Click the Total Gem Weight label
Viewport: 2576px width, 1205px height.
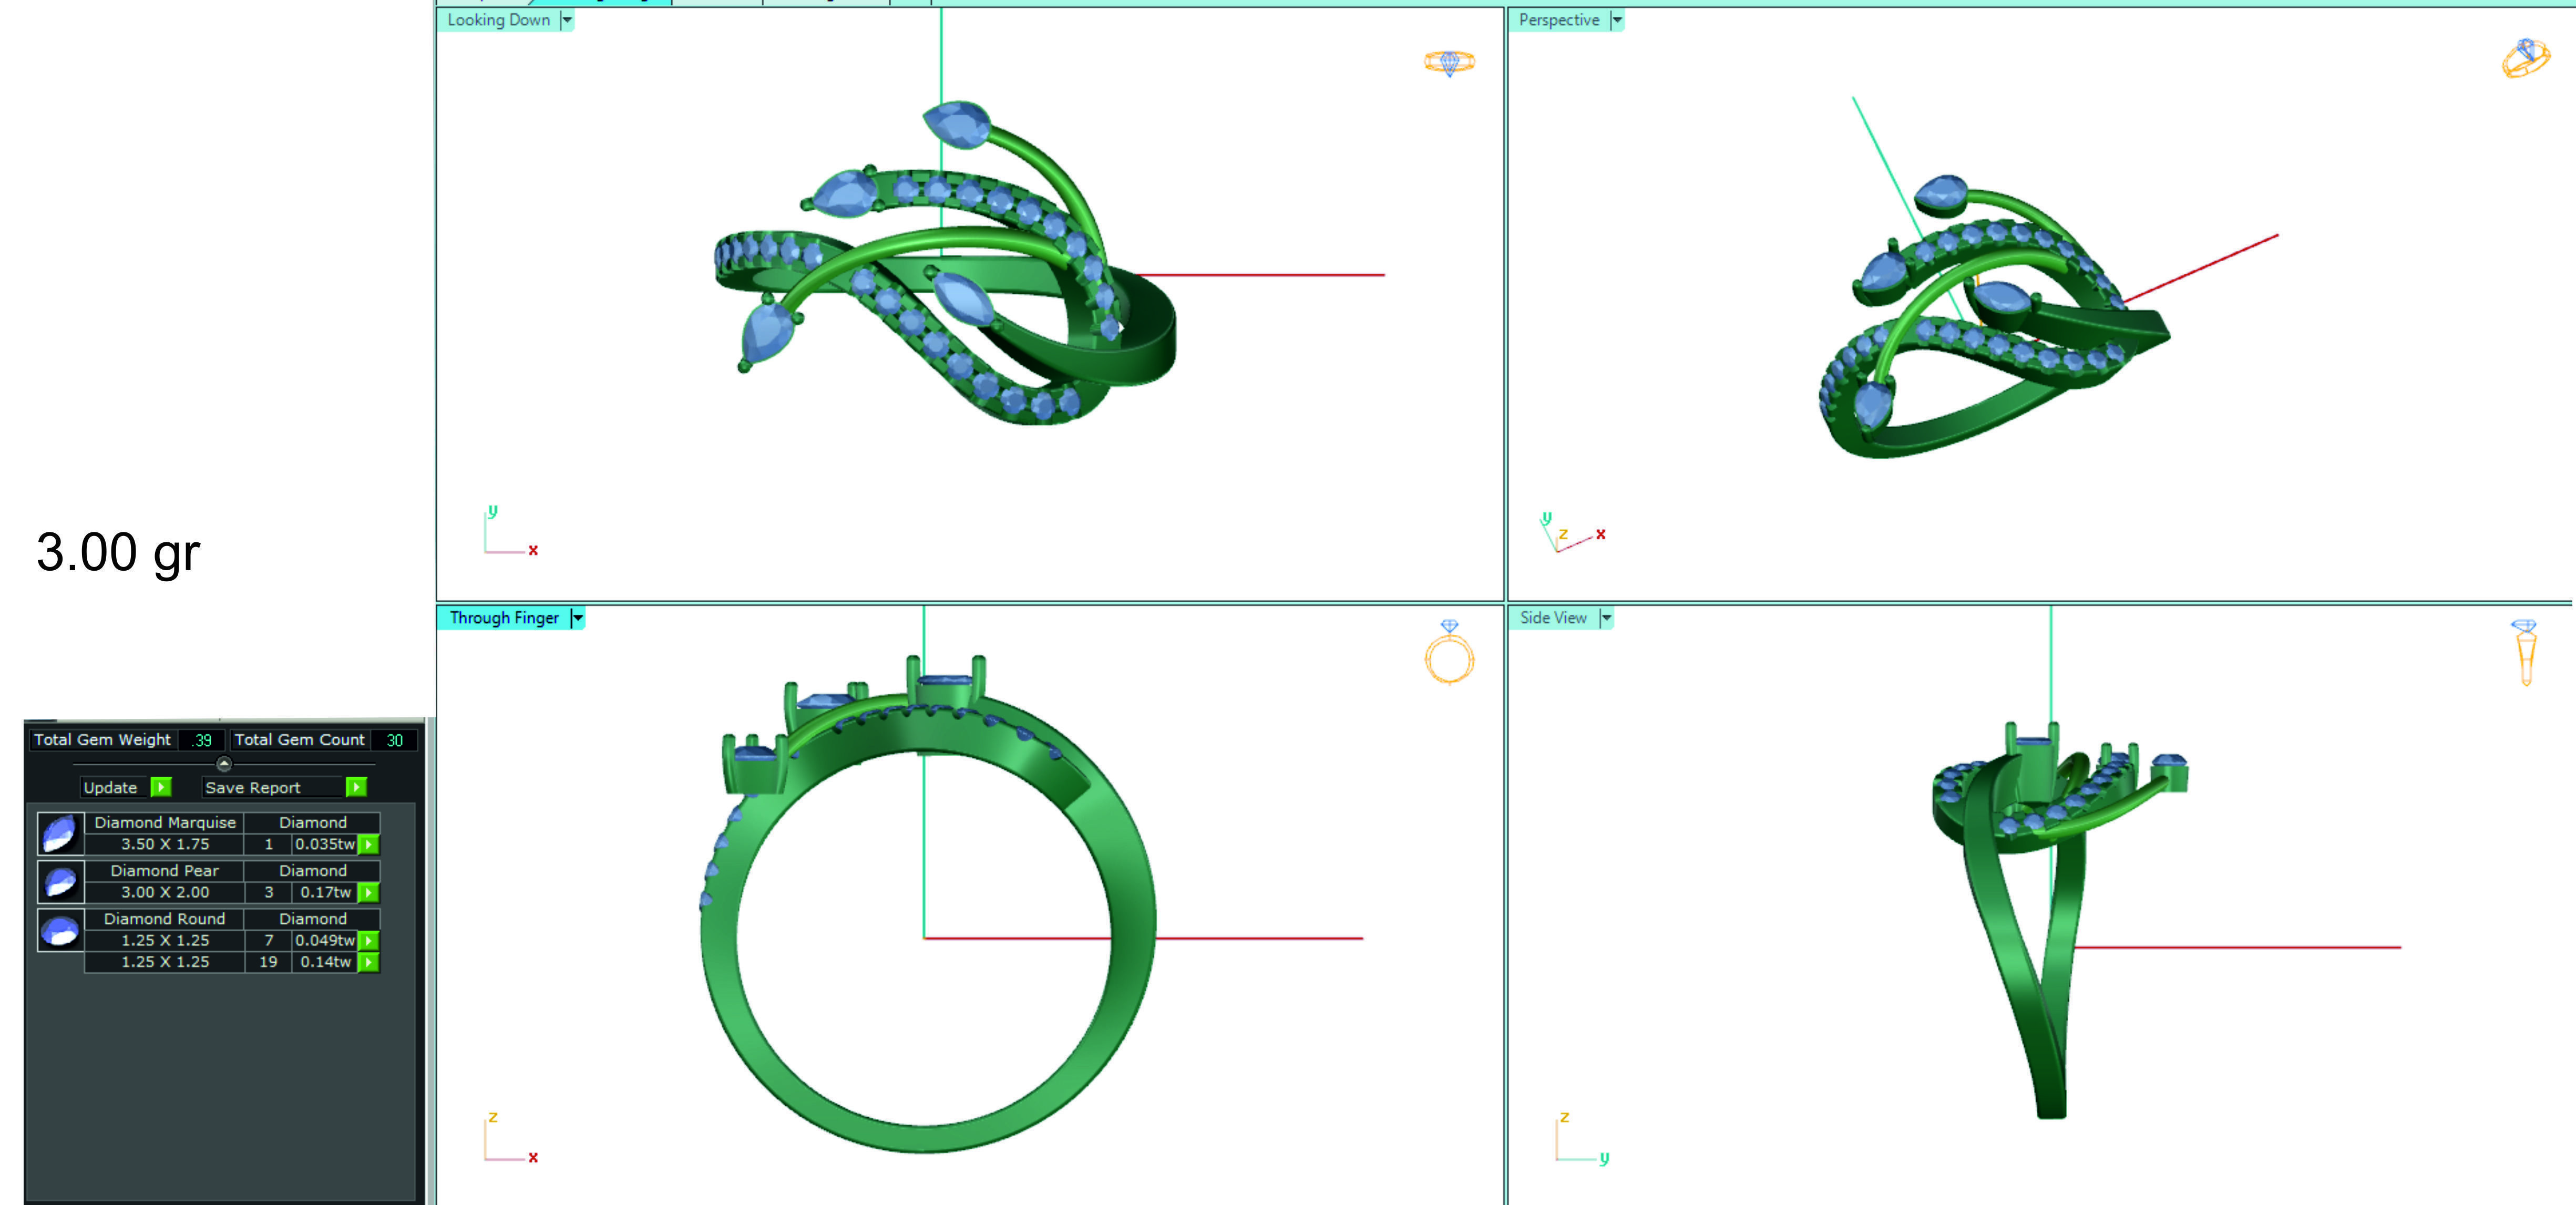(102, 740)
